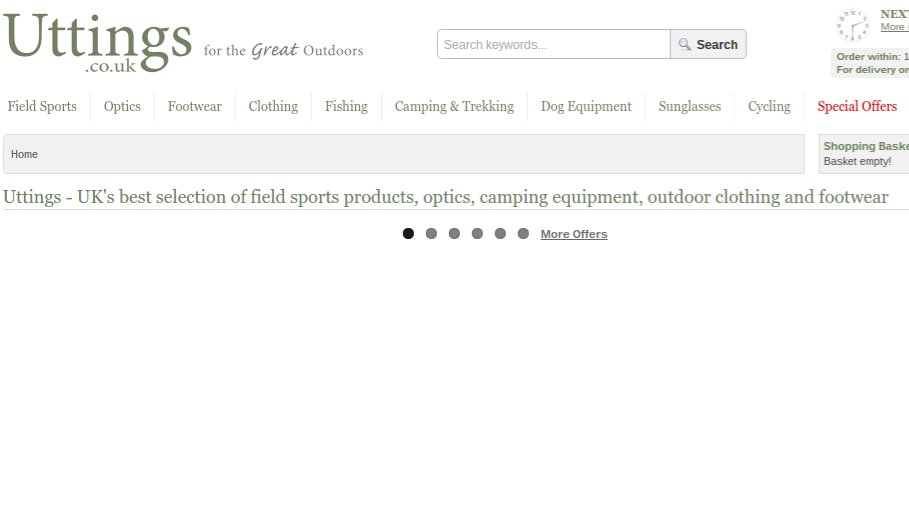View the Dog Equipment section
Viewport: 909px width, 512px height.
coord(586,106)
